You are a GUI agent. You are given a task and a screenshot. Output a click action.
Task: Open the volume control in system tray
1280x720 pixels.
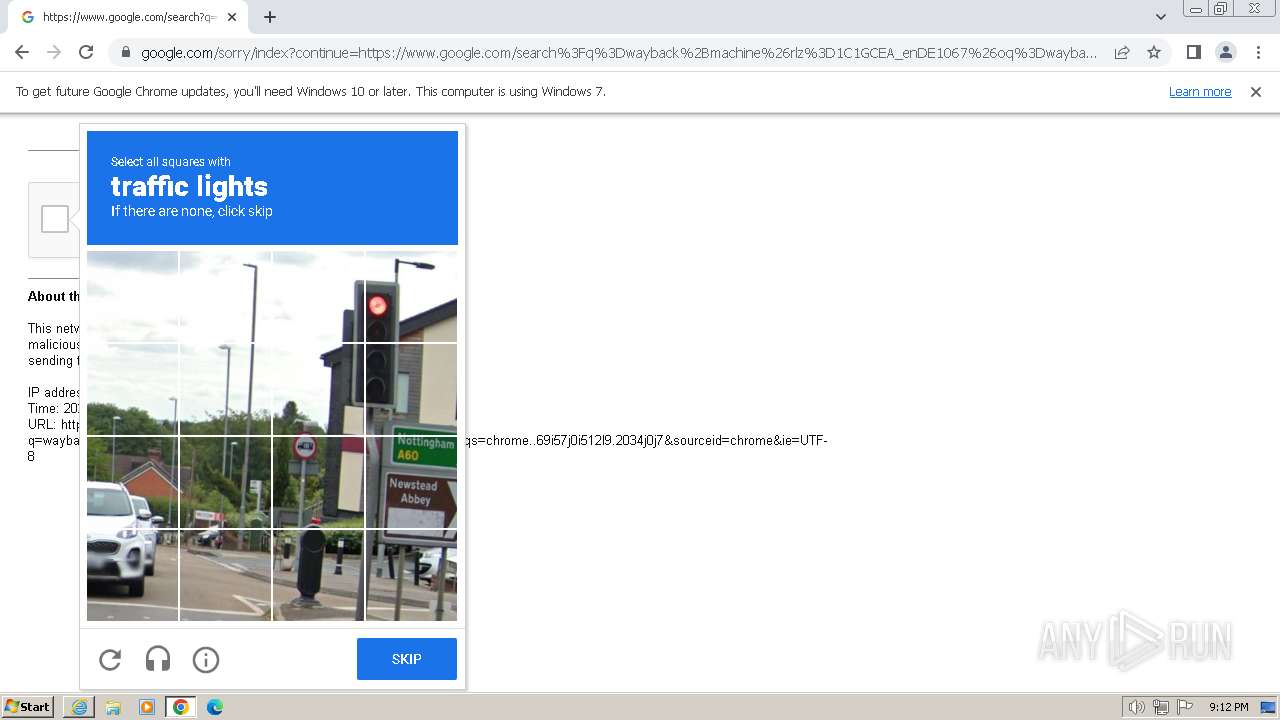tap(1136, 707)
